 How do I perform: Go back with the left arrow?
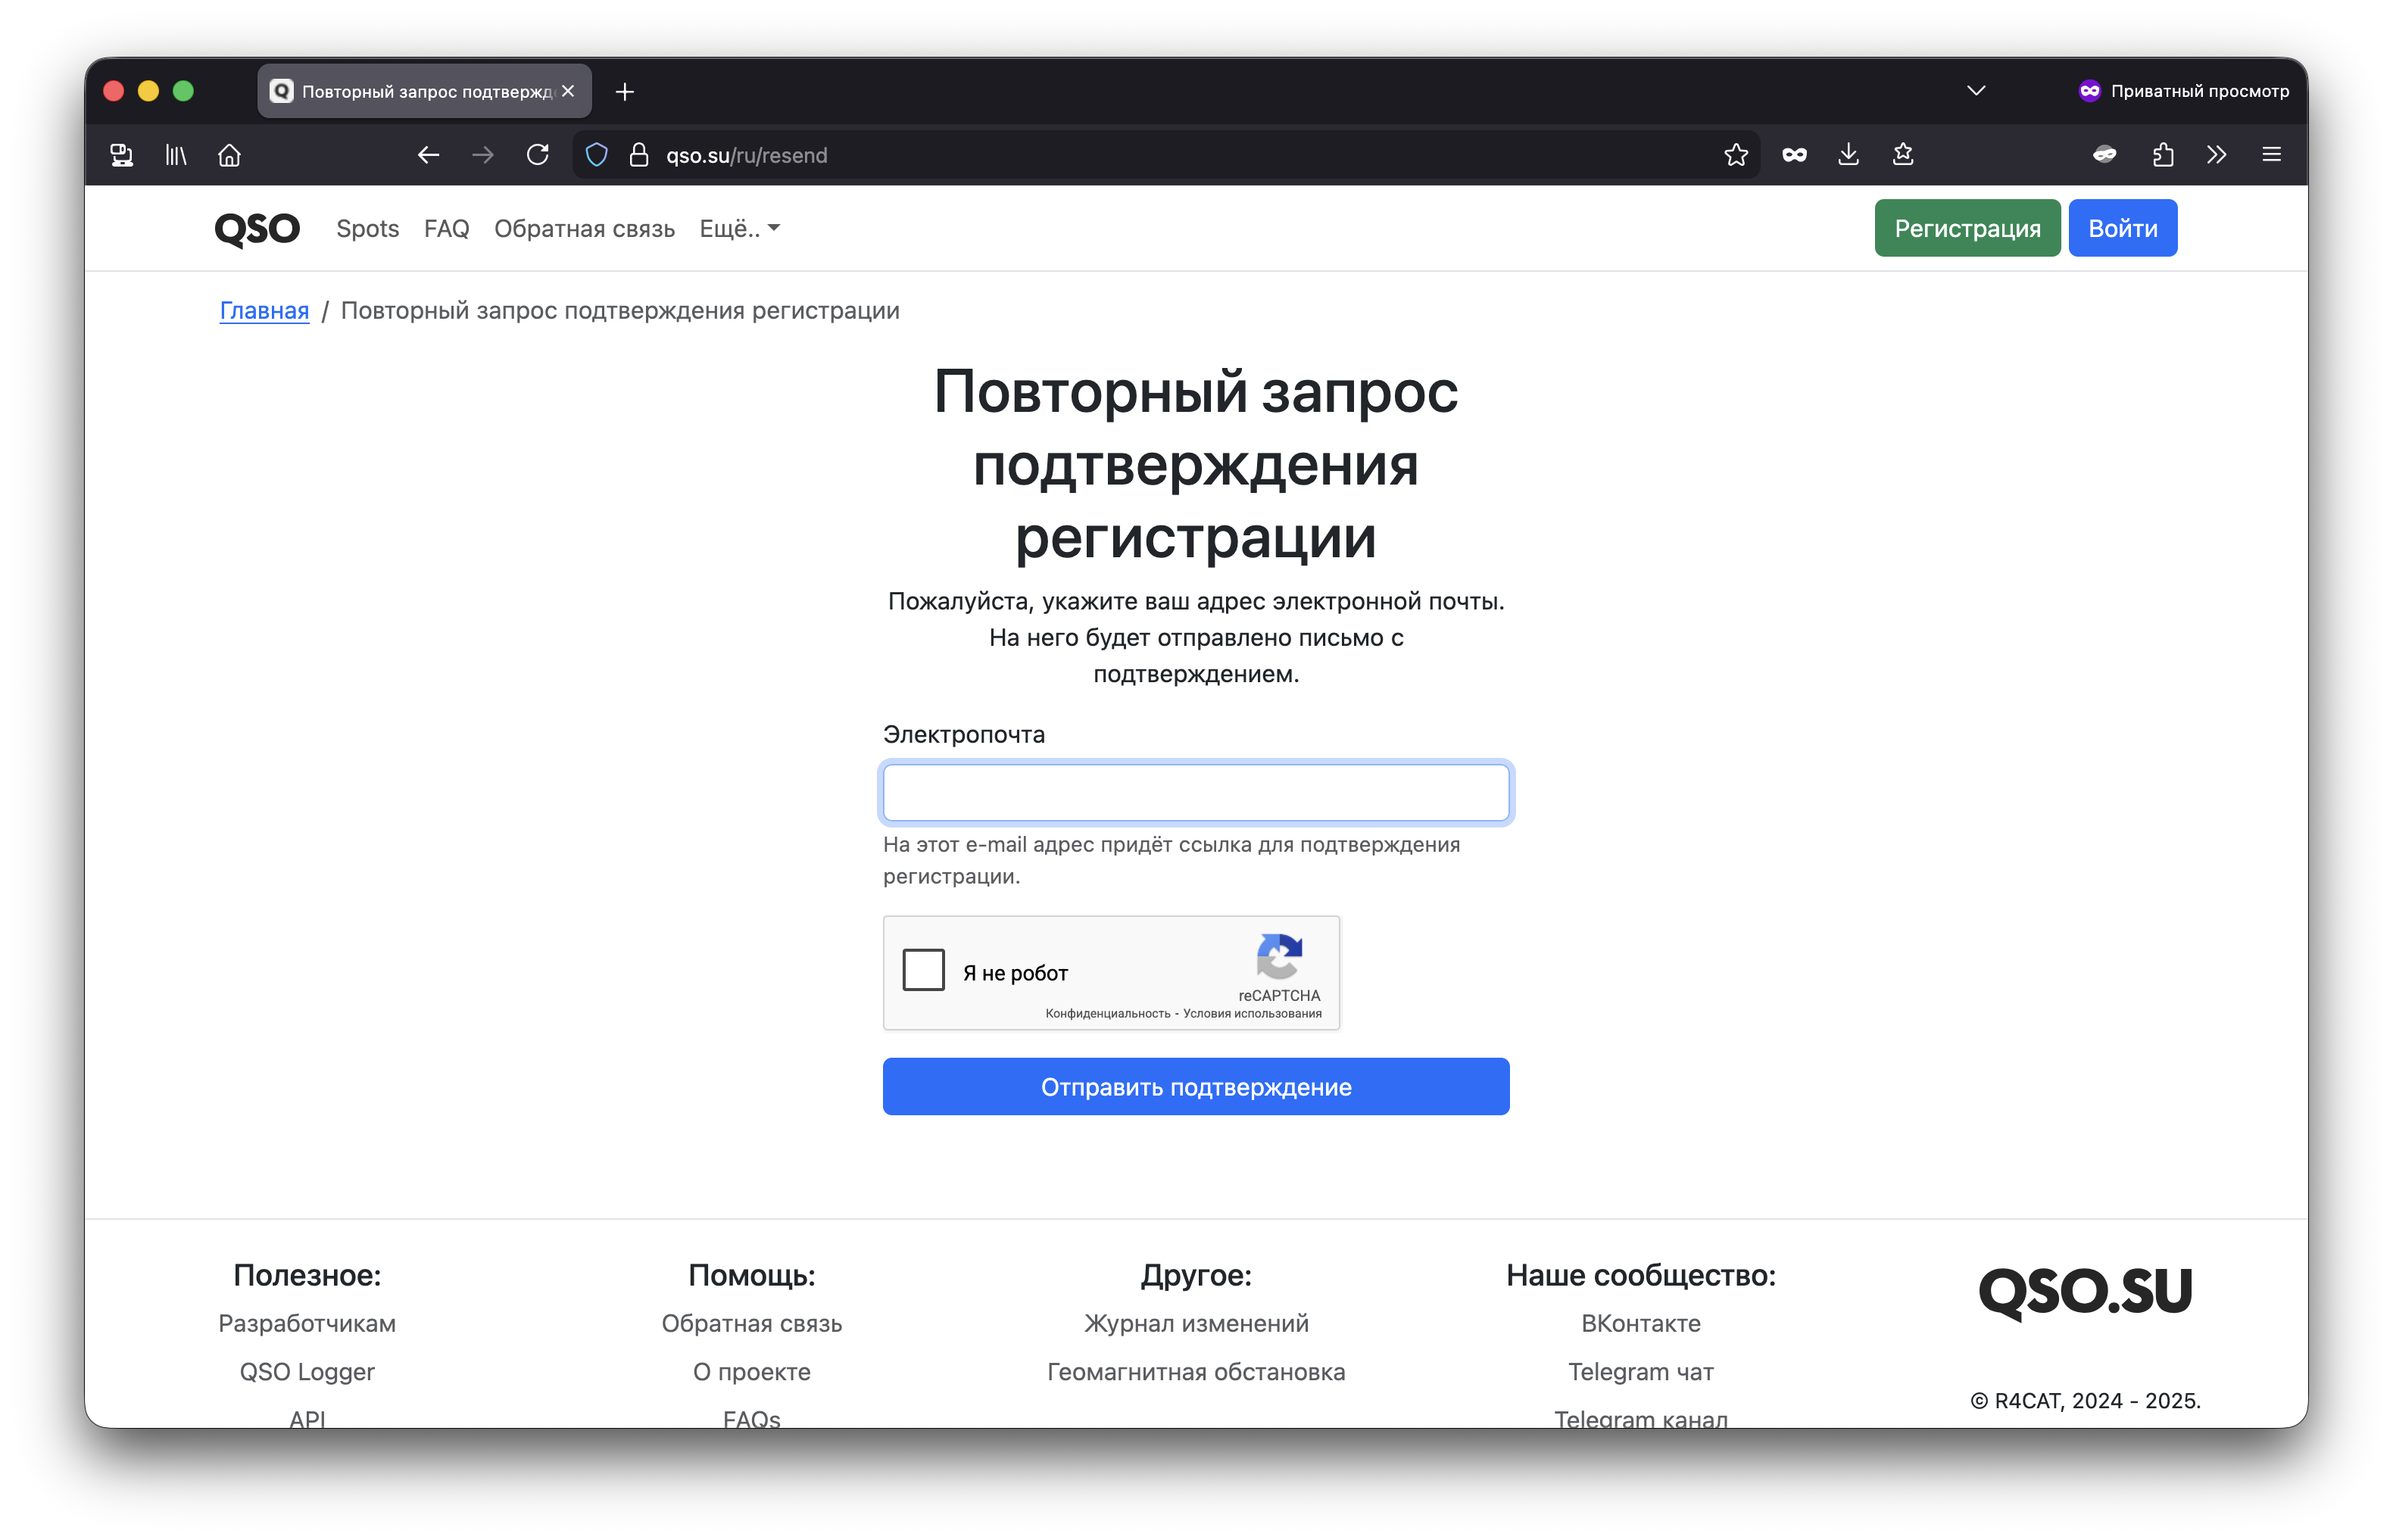pyautogui.click(x=428, y=155)
